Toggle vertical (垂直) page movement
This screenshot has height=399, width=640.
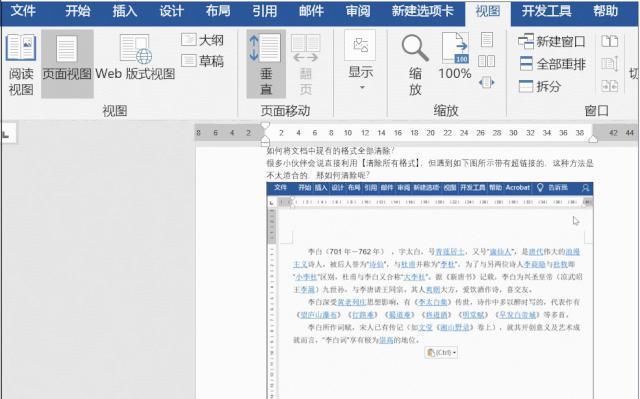click(x=266, y=64)
